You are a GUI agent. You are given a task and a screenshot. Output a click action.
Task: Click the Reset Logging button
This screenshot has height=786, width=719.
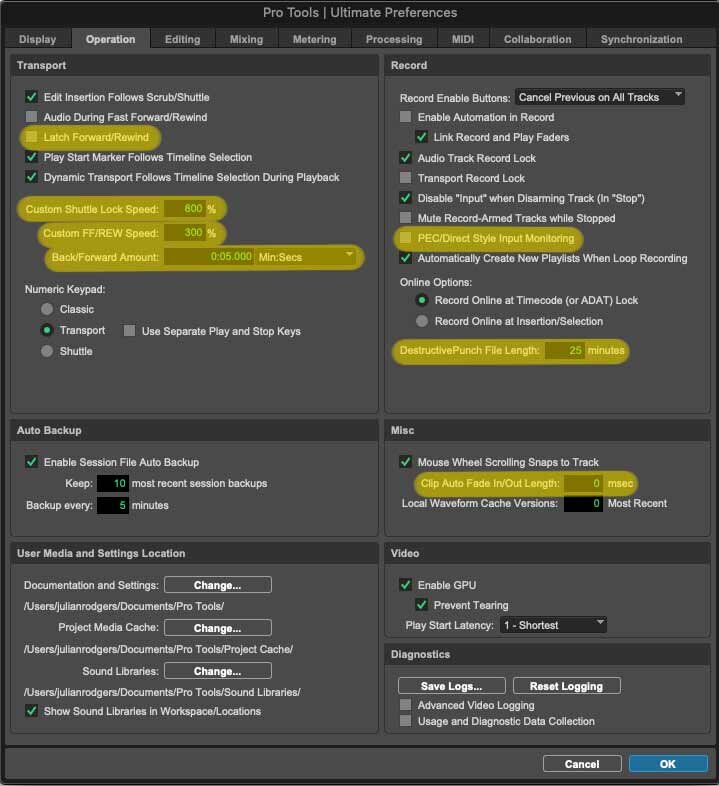(567, 686)
